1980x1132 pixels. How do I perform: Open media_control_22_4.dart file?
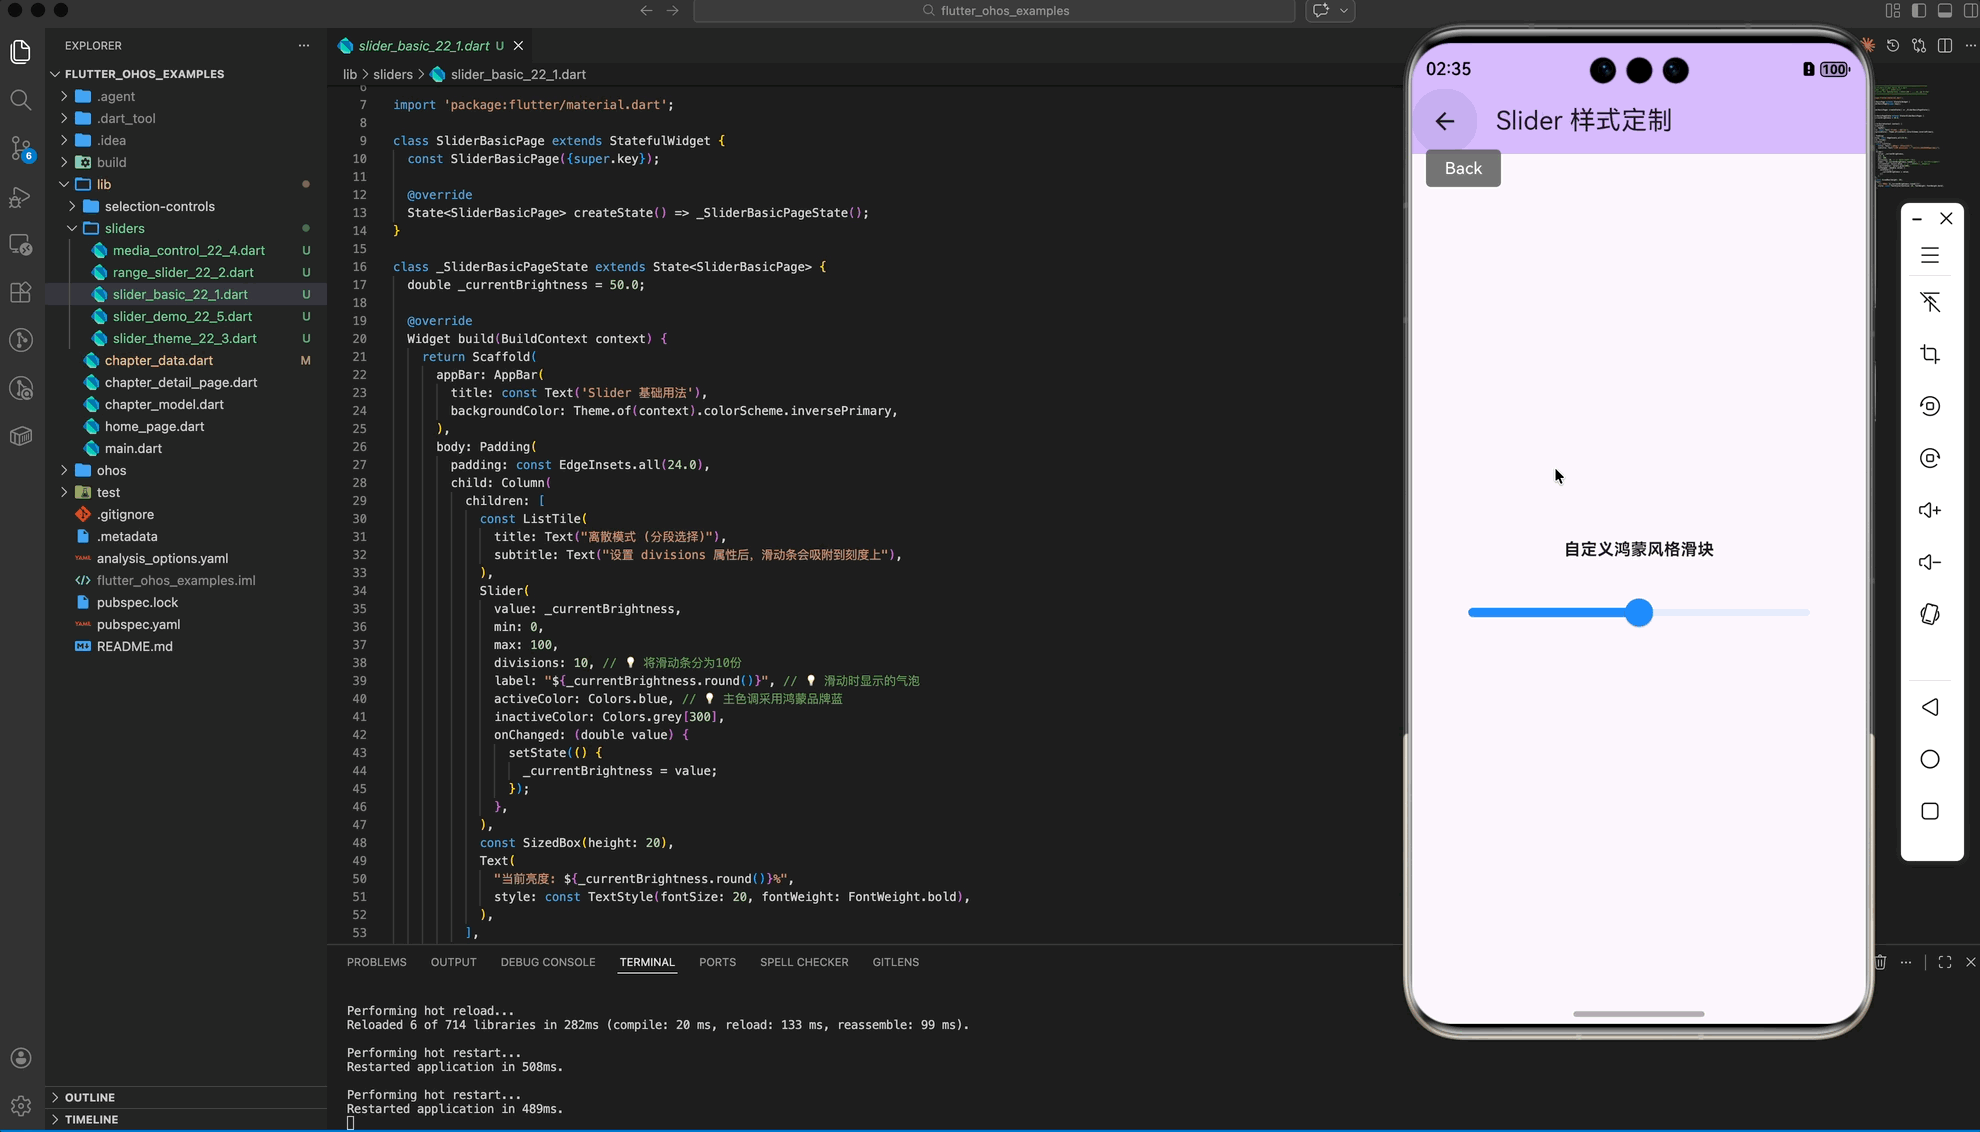click(188, 250)
